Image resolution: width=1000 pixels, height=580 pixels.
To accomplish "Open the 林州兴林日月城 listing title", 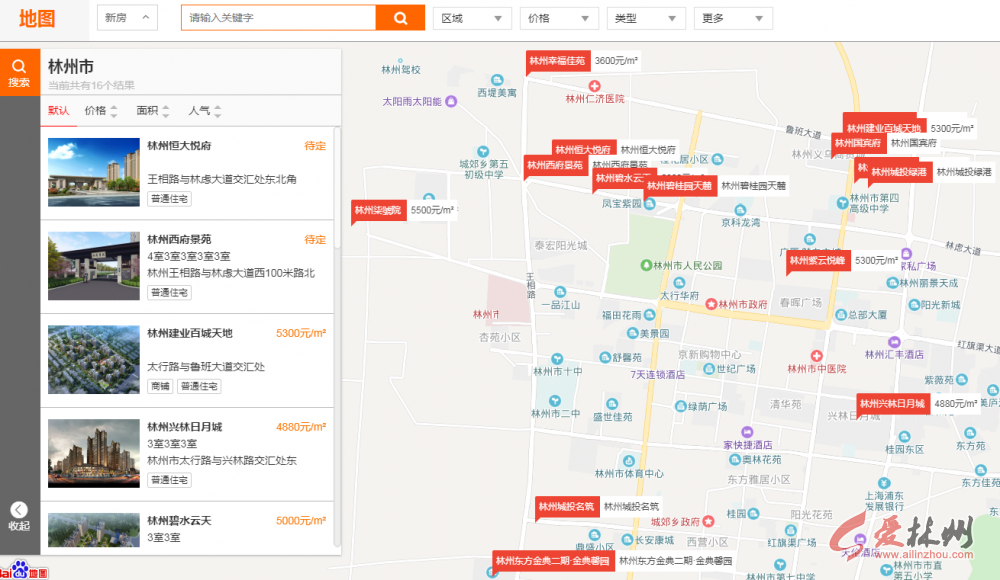I will pos(184,427).
